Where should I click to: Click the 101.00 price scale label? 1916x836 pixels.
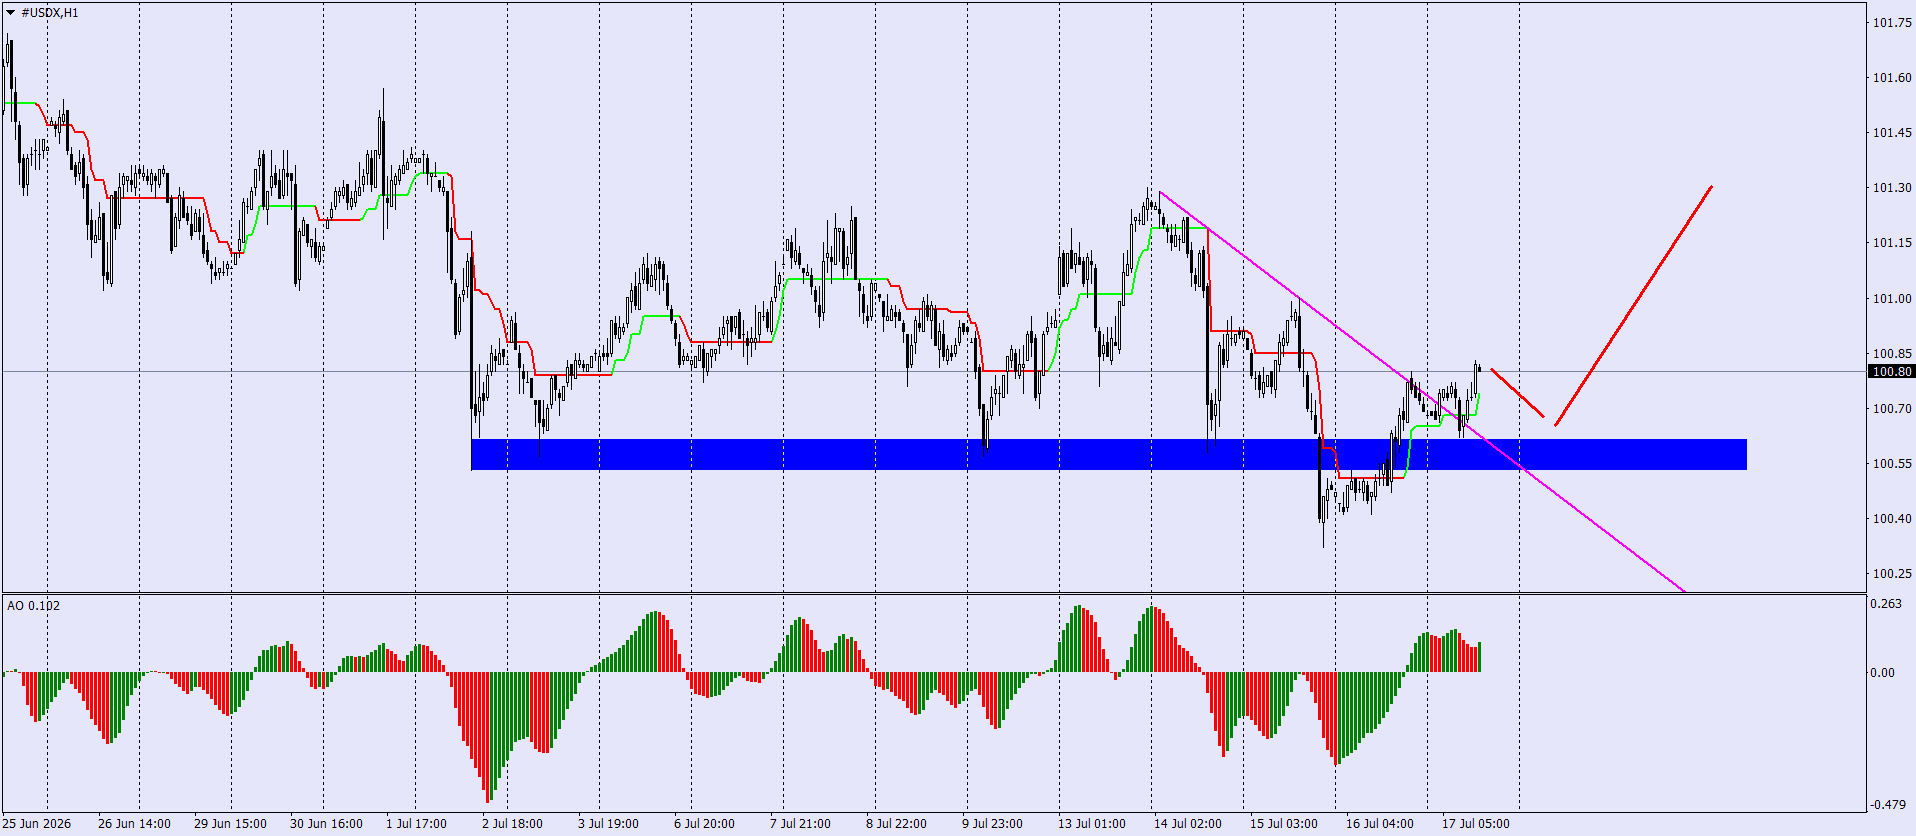(1892, 299)
